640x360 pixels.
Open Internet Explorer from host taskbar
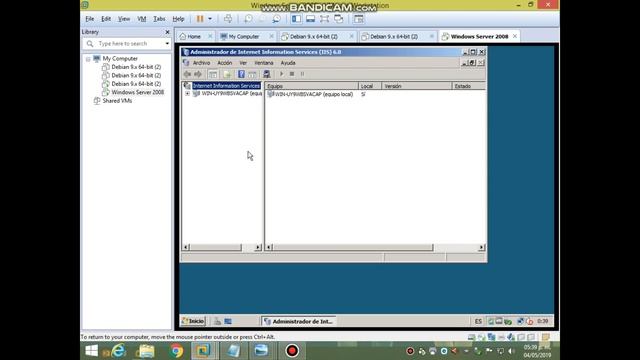click(118, 351)
